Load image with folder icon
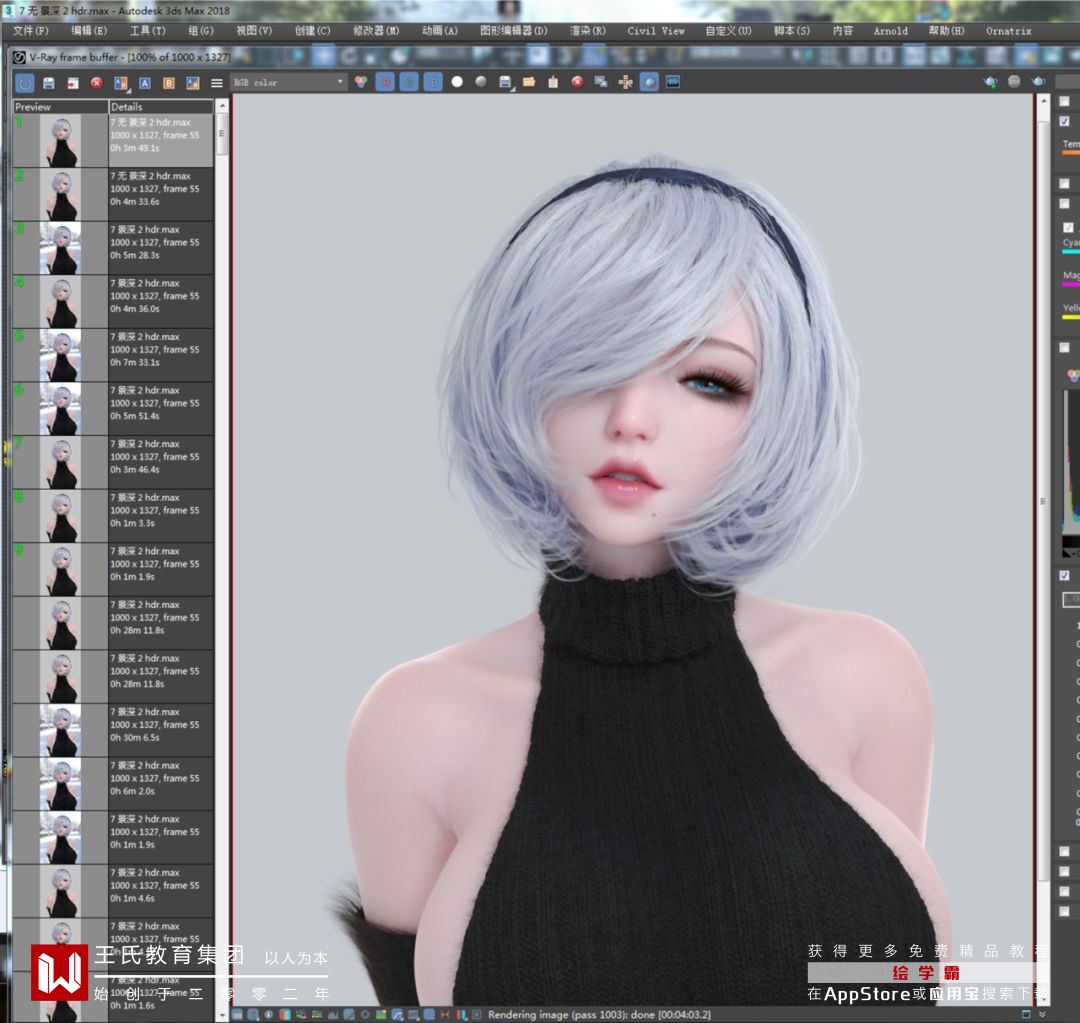Screen dimensions: 1080x1023 [x=529, y=82]
